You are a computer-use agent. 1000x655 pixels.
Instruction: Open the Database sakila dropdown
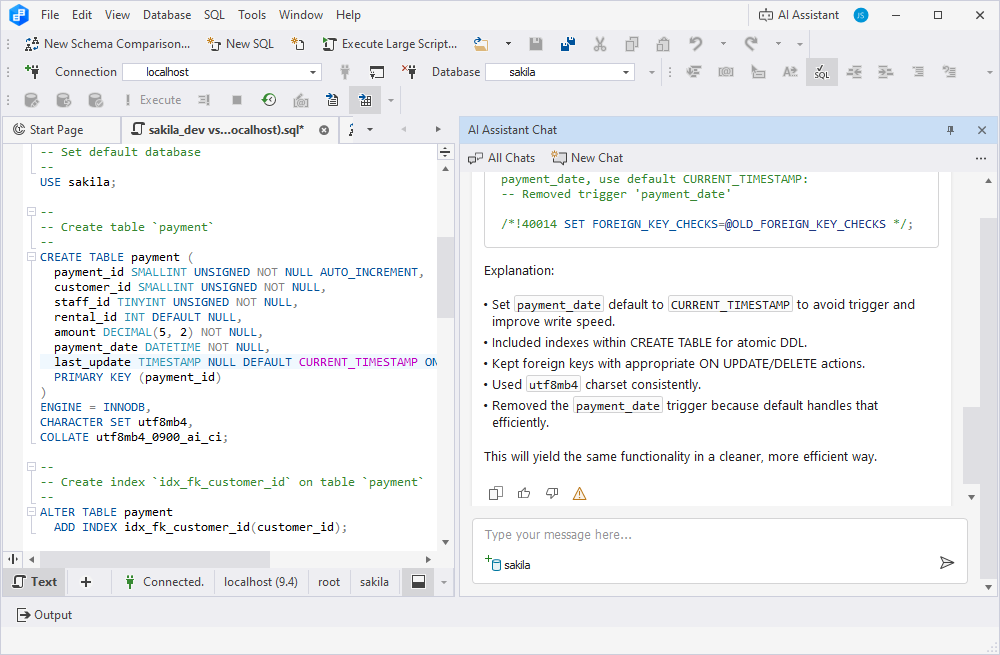coord(626,72)
